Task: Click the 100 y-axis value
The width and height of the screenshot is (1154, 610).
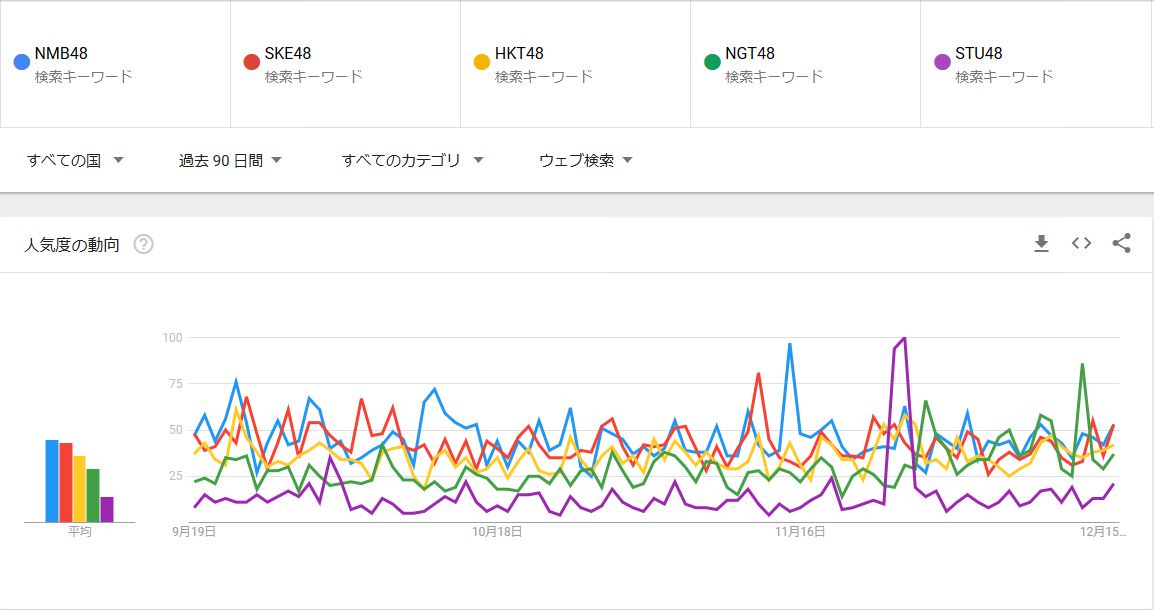Action: point(172,338)
